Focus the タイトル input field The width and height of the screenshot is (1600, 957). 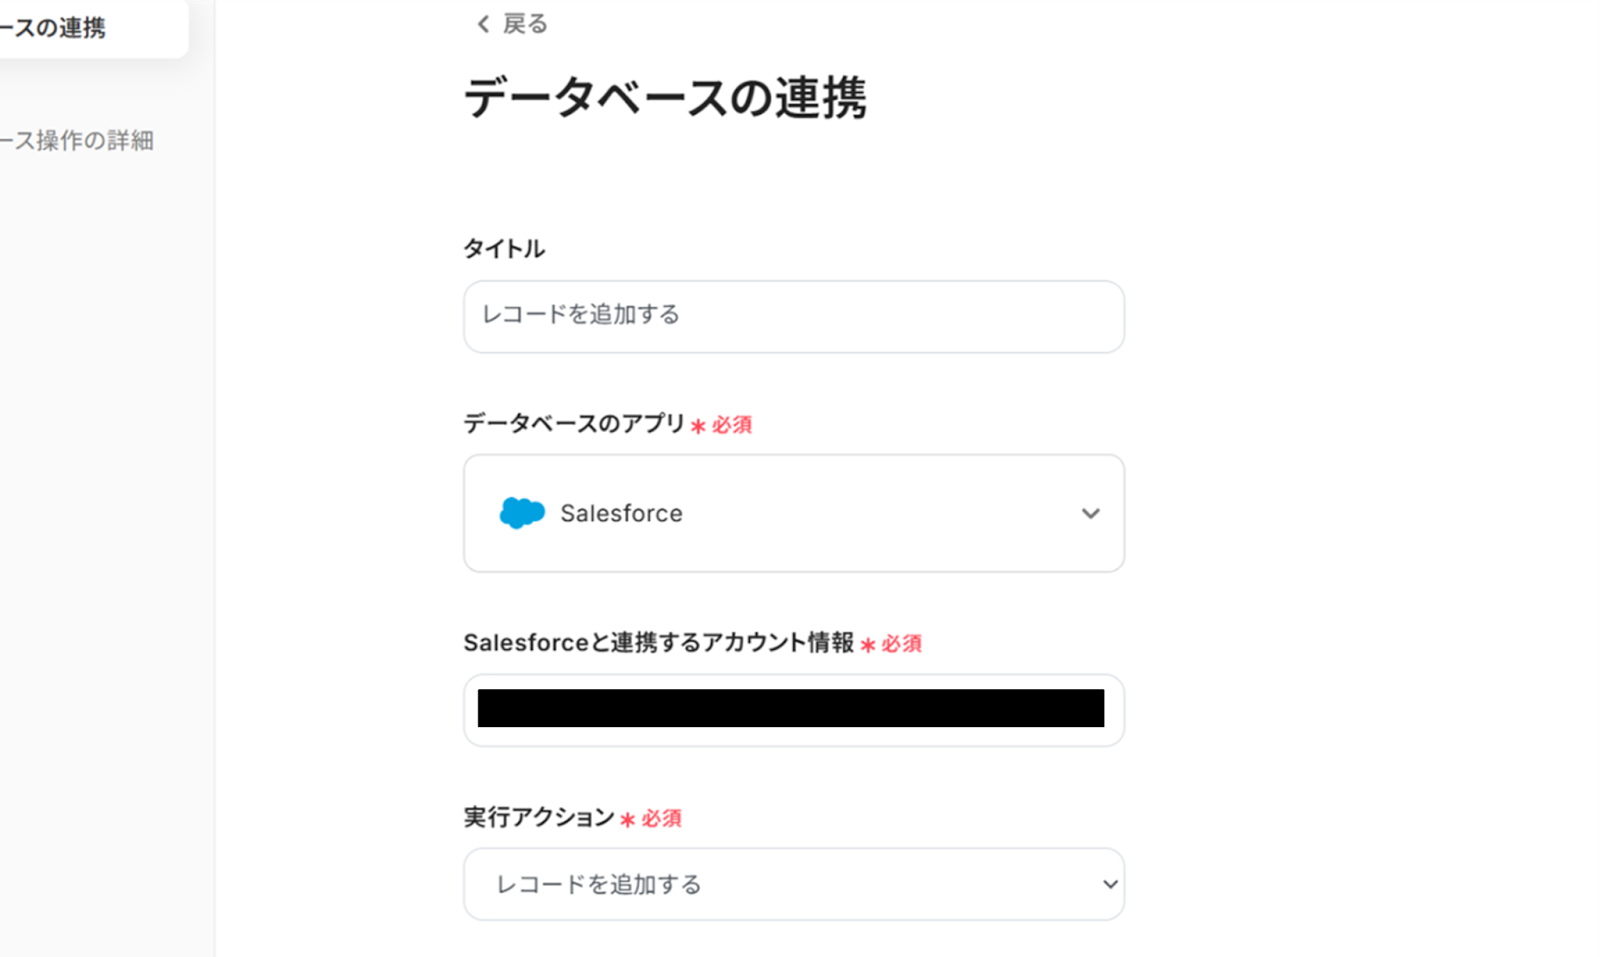point(793,316)
